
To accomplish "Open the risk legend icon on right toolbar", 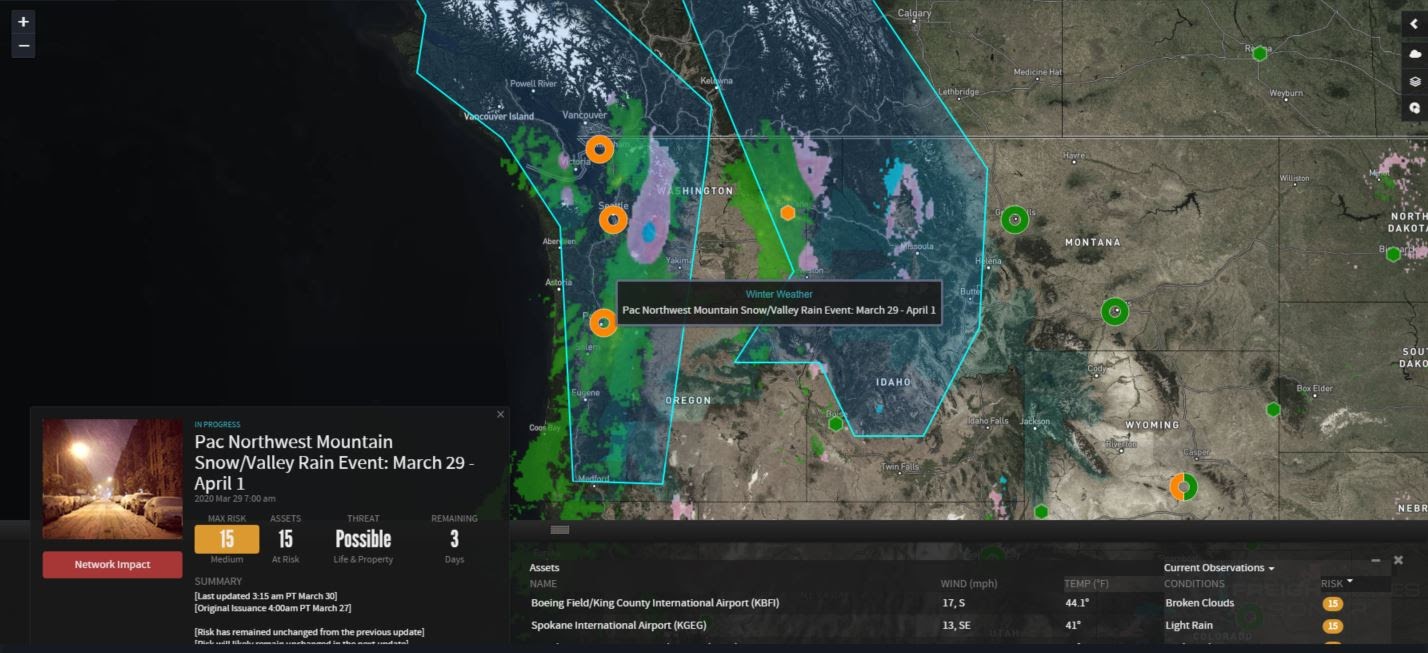I will [1414, 108].
